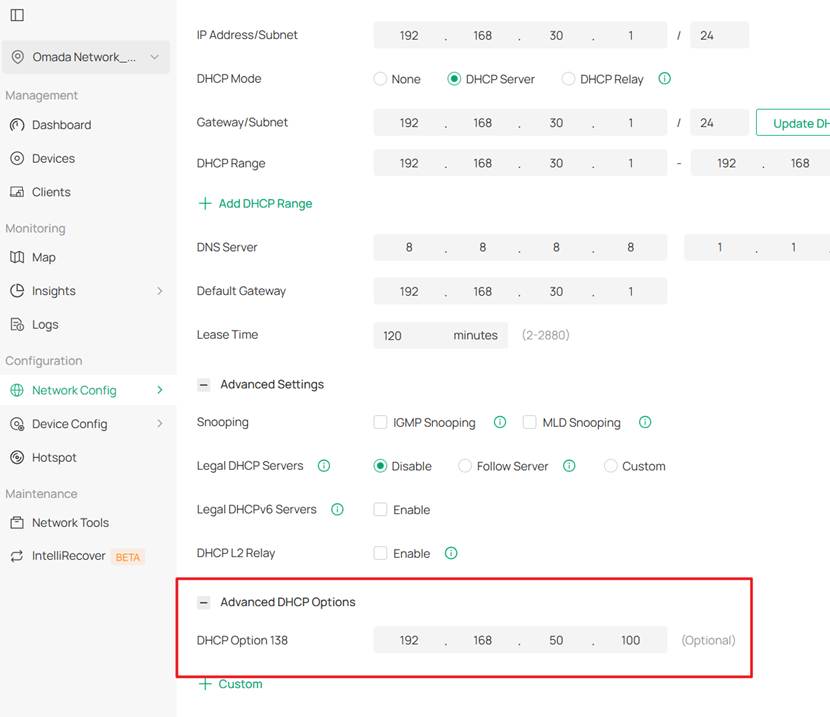This screenshot has width=830, height=717.
Task: Show info for Legal DHCPv6 Servers
Action: pos(337,509)
